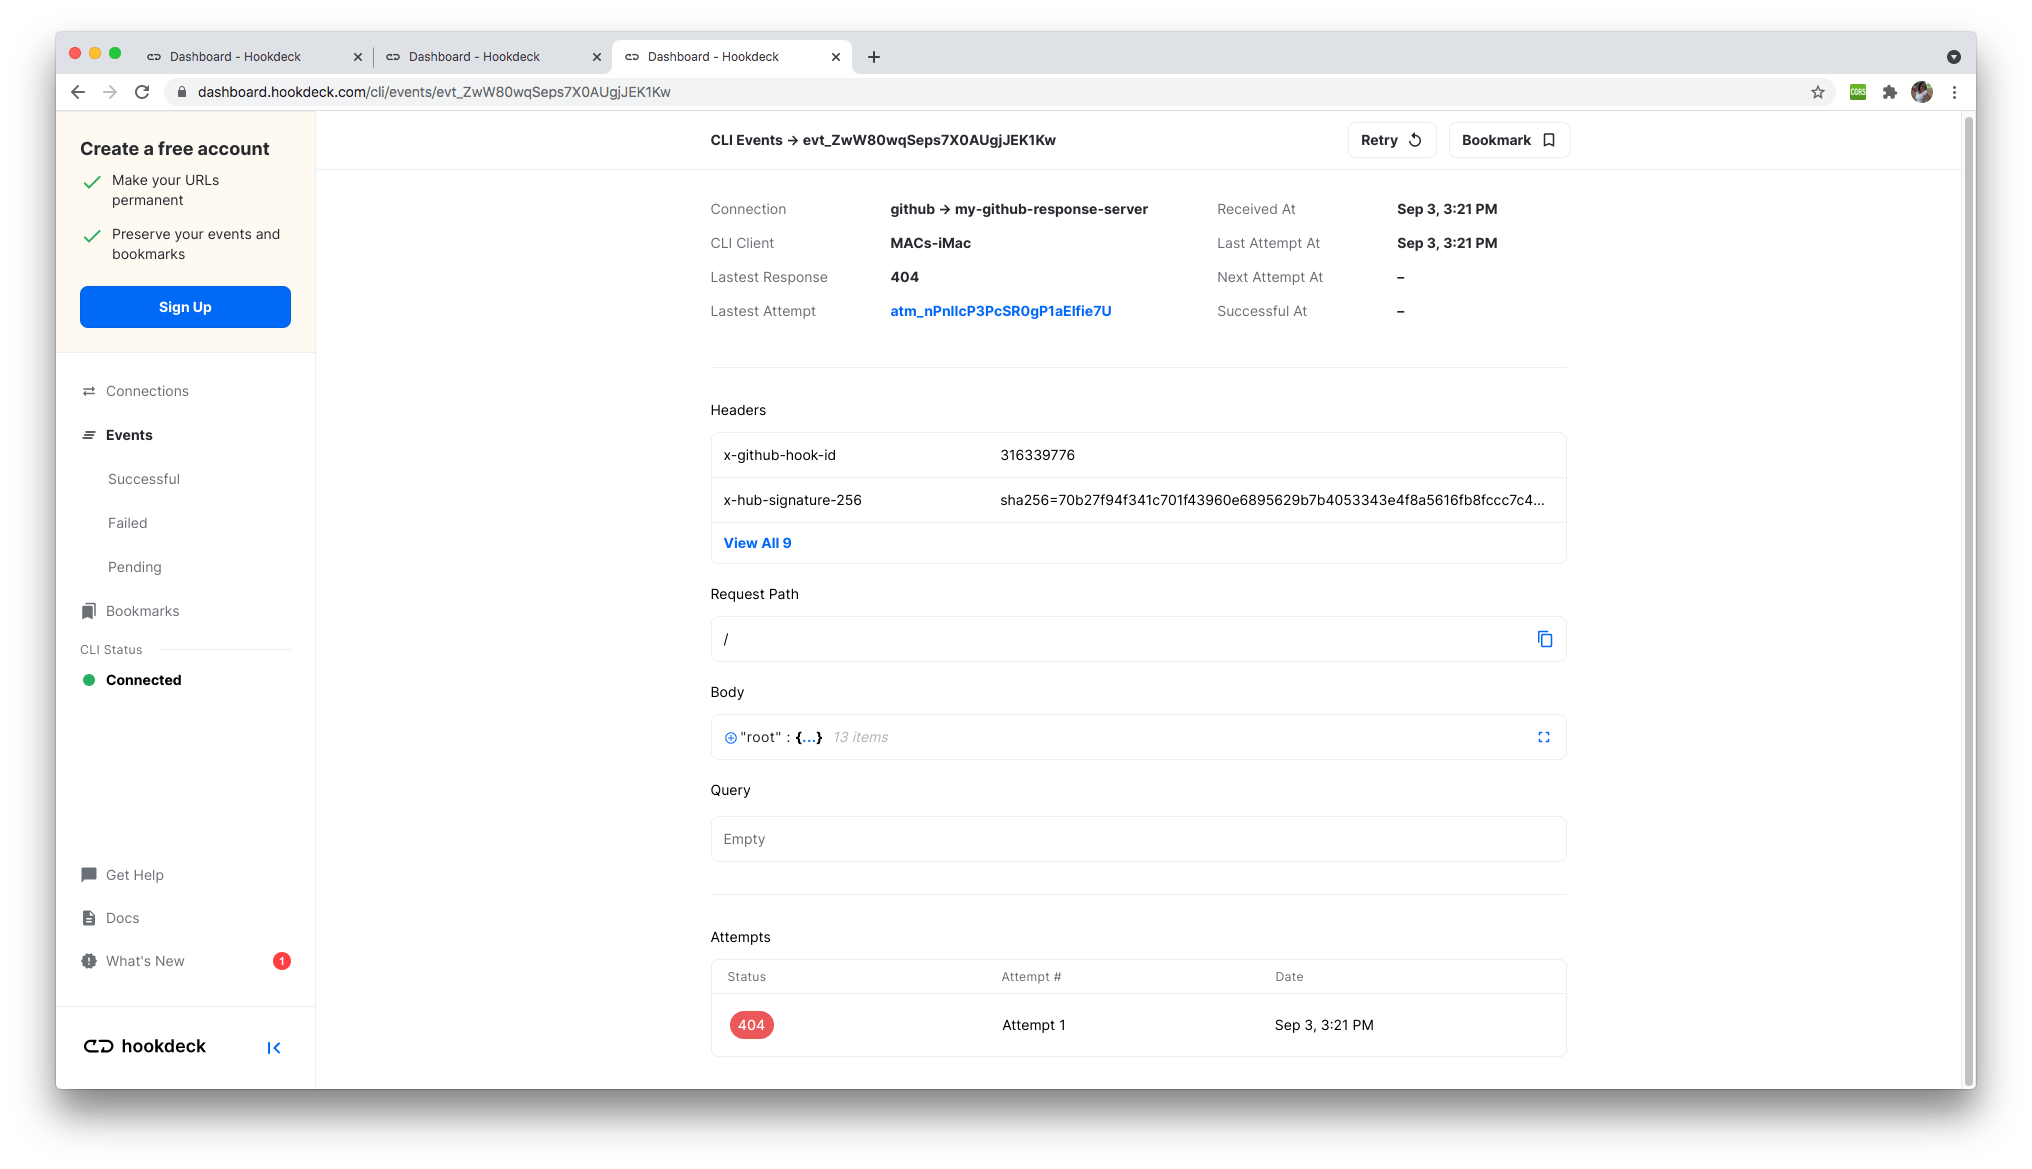Open the Docs page

[x=122, y=918]
